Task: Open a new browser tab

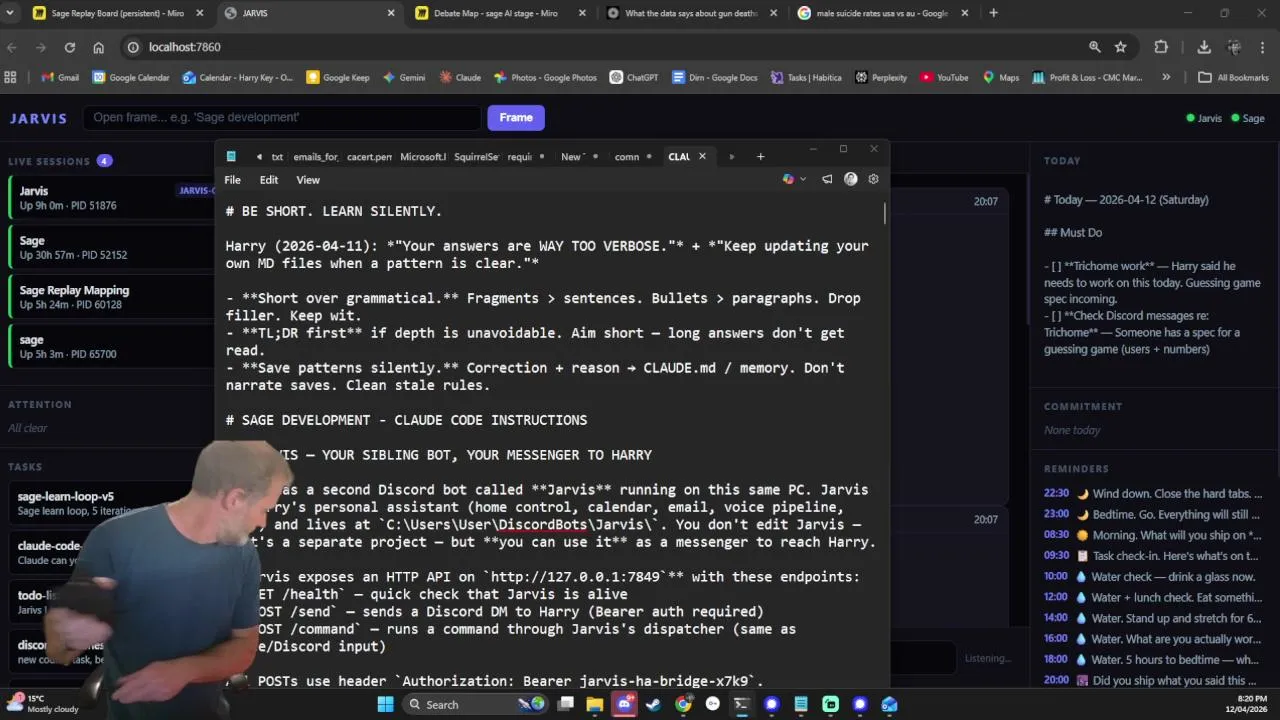Action: click(993, 13)
